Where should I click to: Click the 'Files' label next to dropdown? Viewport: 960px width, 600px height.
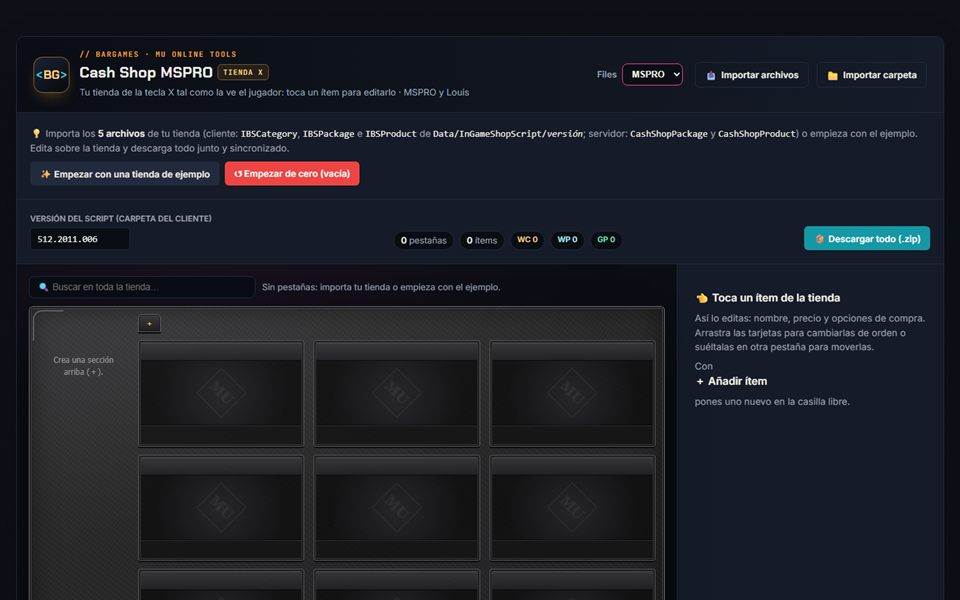click(607, 75)
